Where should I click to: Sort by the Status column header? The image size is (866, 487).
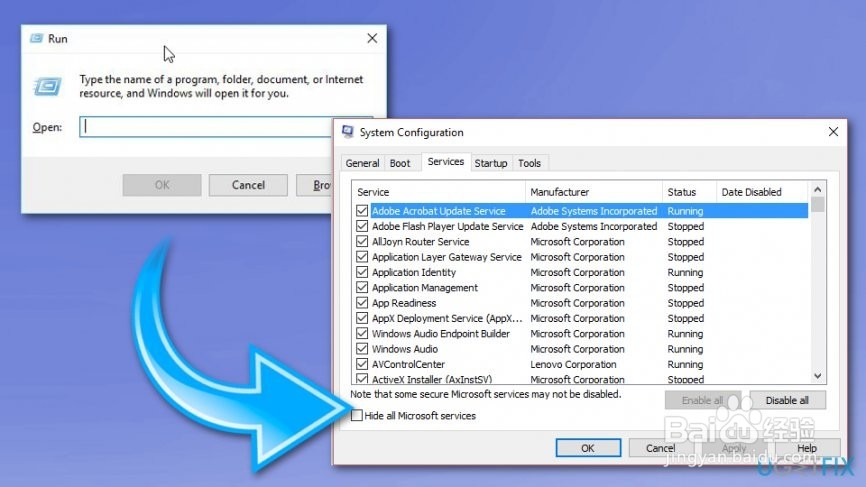click(689, 192)
